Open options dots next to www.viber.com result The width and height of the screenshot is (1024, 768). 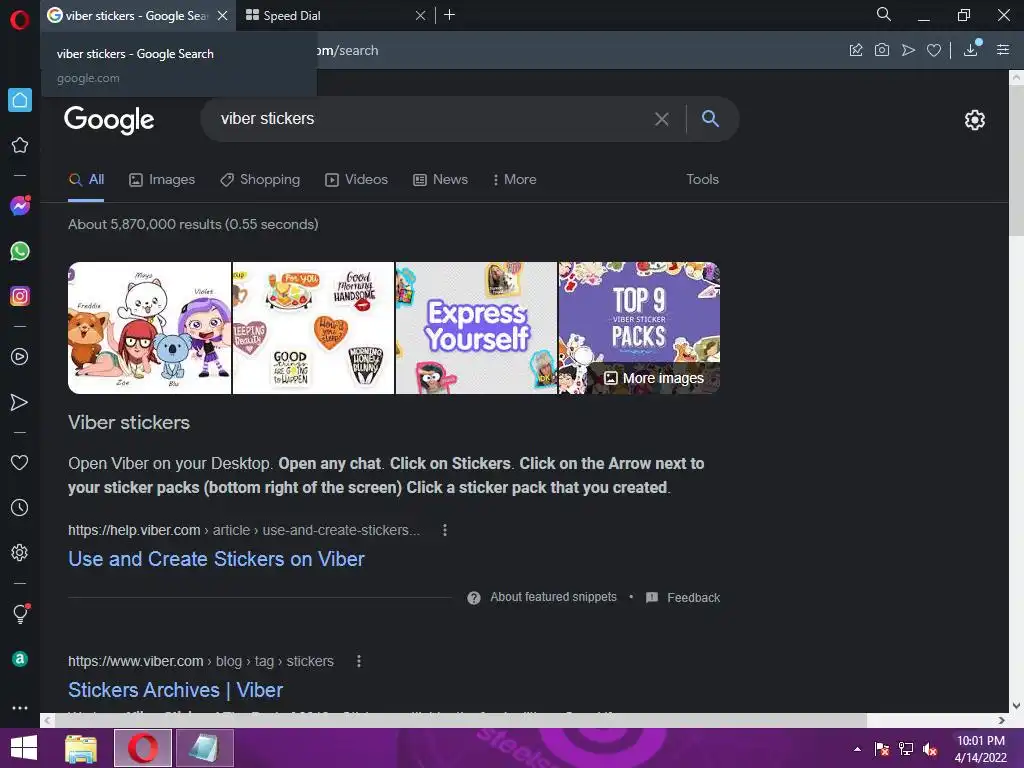point(359,662)
